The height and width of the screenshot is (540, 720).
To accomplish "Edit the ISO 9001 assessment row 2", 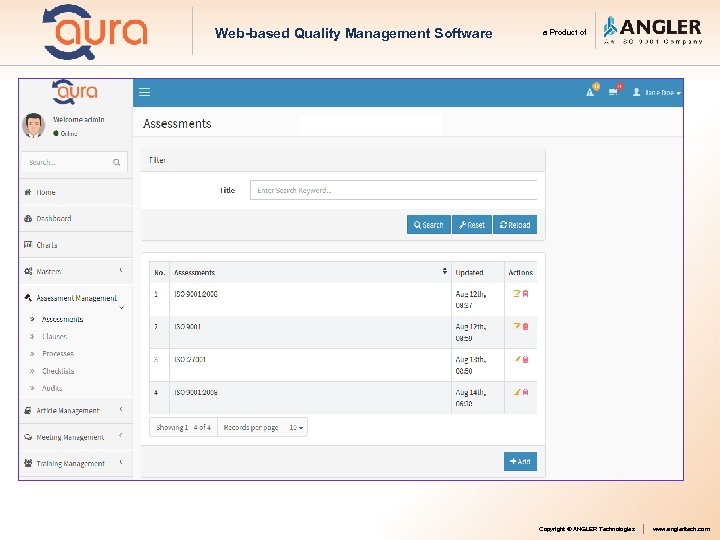I will 517,326.
